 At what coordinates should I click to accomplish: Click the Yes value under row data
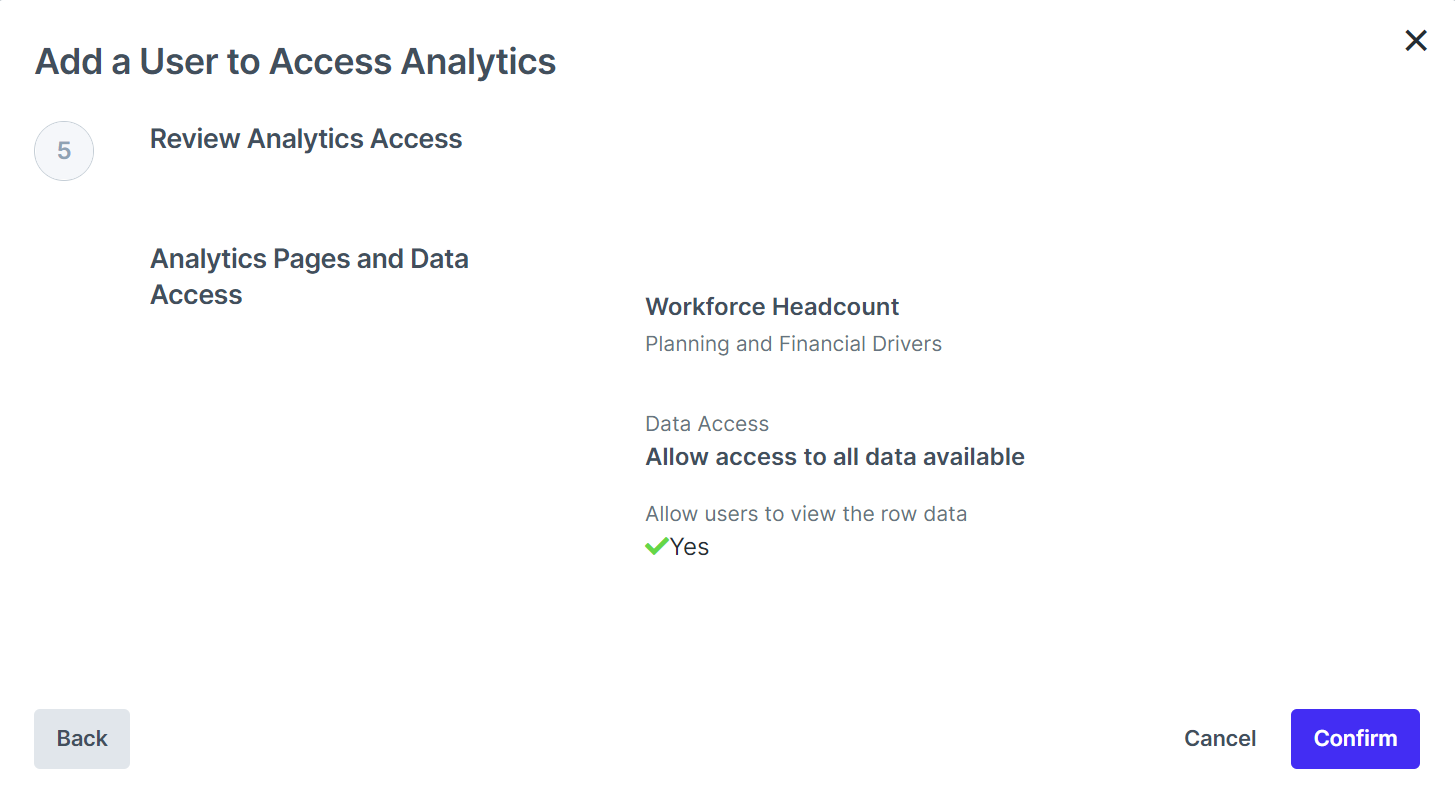(689, 547)
